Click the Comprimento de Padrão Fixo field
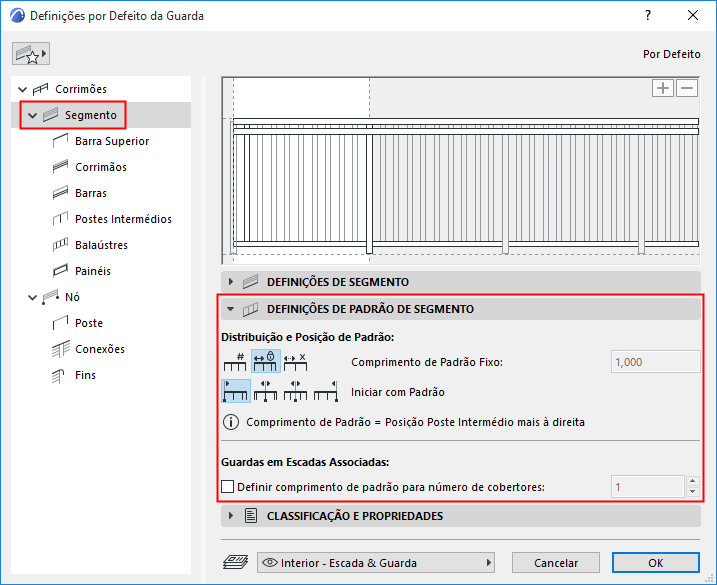This screenshot has height=585, width=717. point(655,362)
